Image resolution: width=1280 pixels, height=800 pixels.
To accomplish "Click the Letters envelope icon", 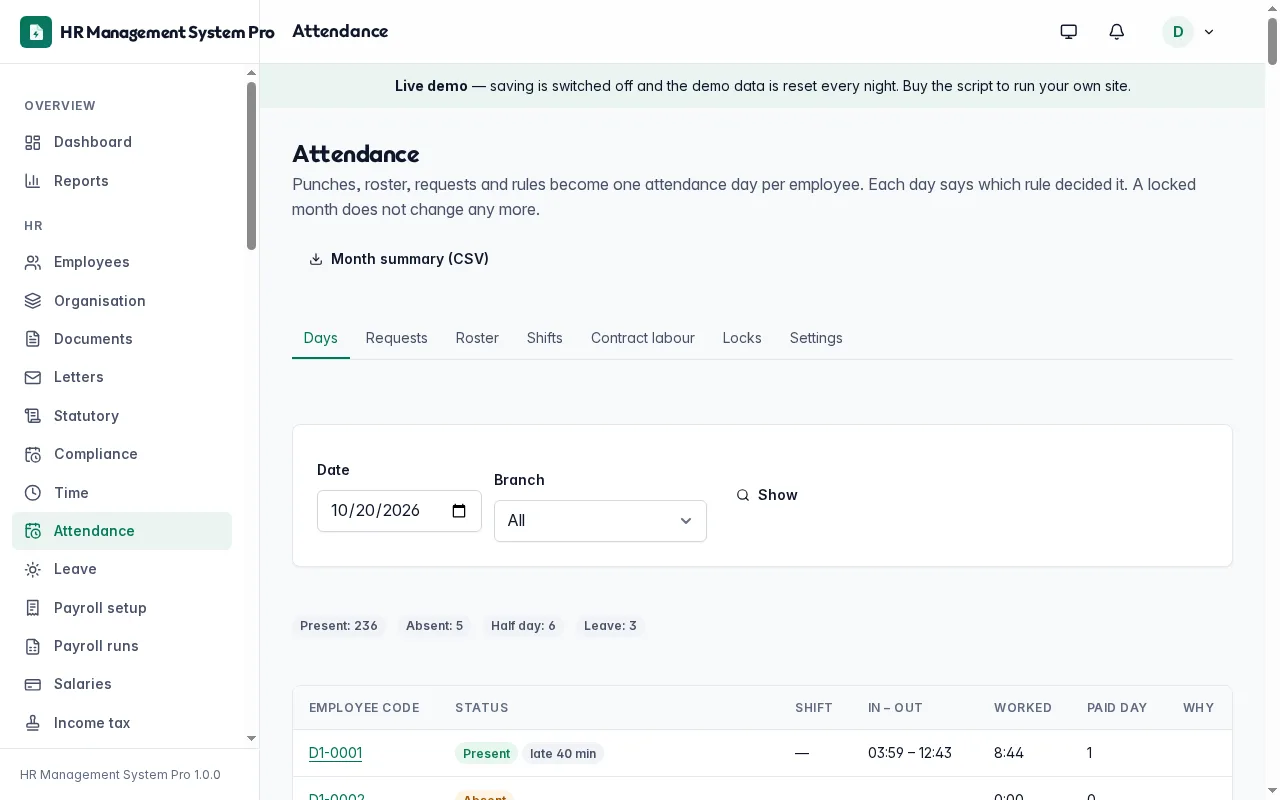I will (x=33, y=377).
